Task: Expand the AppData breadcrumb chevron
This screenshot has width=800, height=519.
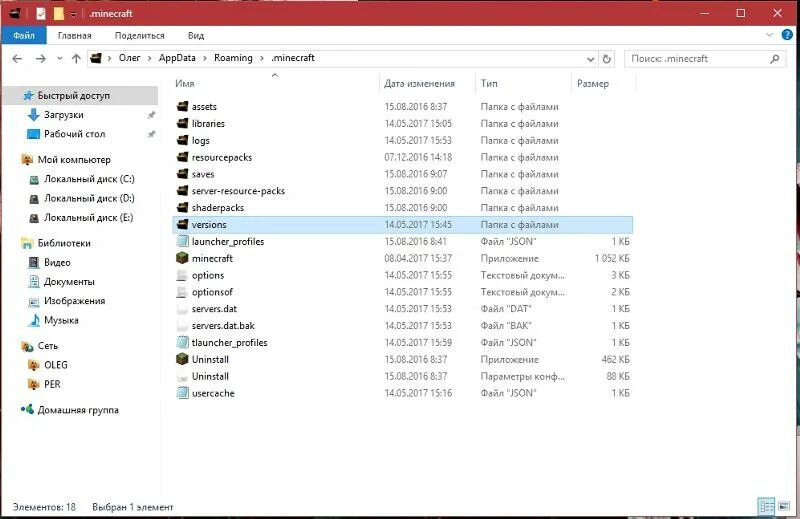Action: 205,58
